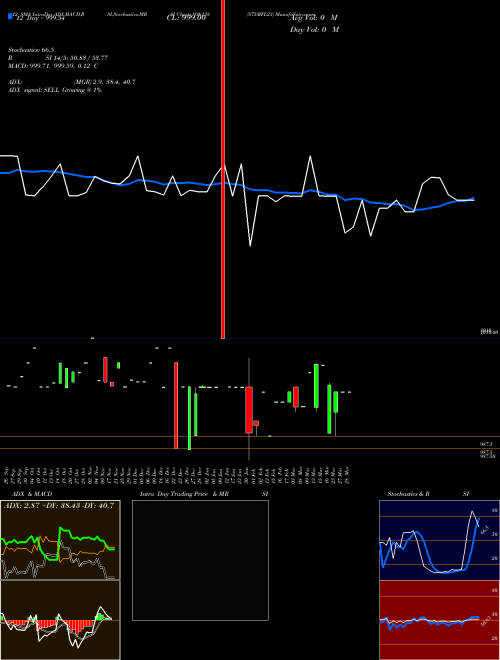Click the Avg Vol: 0 M label
This screenshot has height=660, width=500.
314,18
